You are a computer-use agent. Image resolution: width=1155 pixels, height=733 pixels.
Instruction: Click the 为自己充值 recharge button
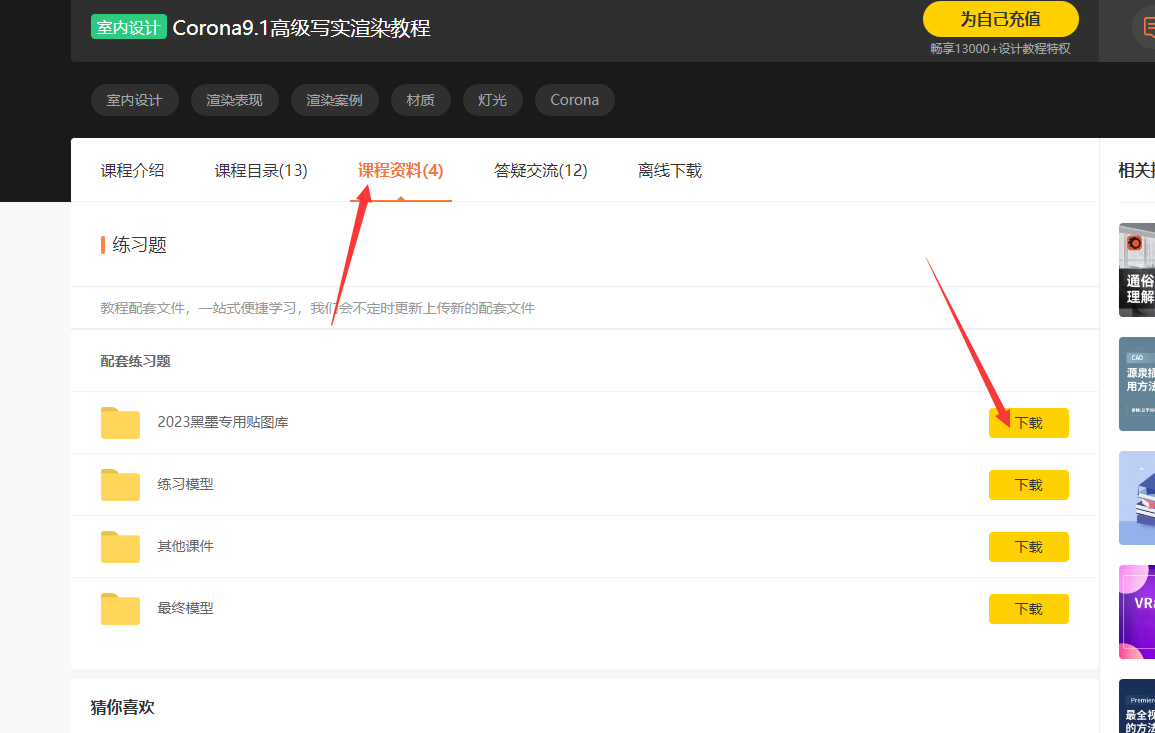(1000, 19)
